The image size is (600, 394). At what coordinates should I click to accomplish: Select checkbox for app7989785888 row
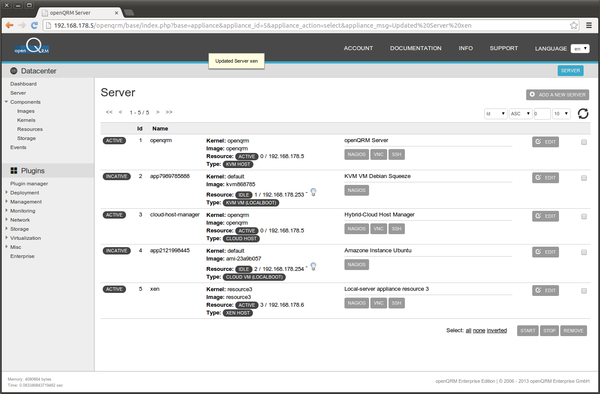[x=584, y=178]
